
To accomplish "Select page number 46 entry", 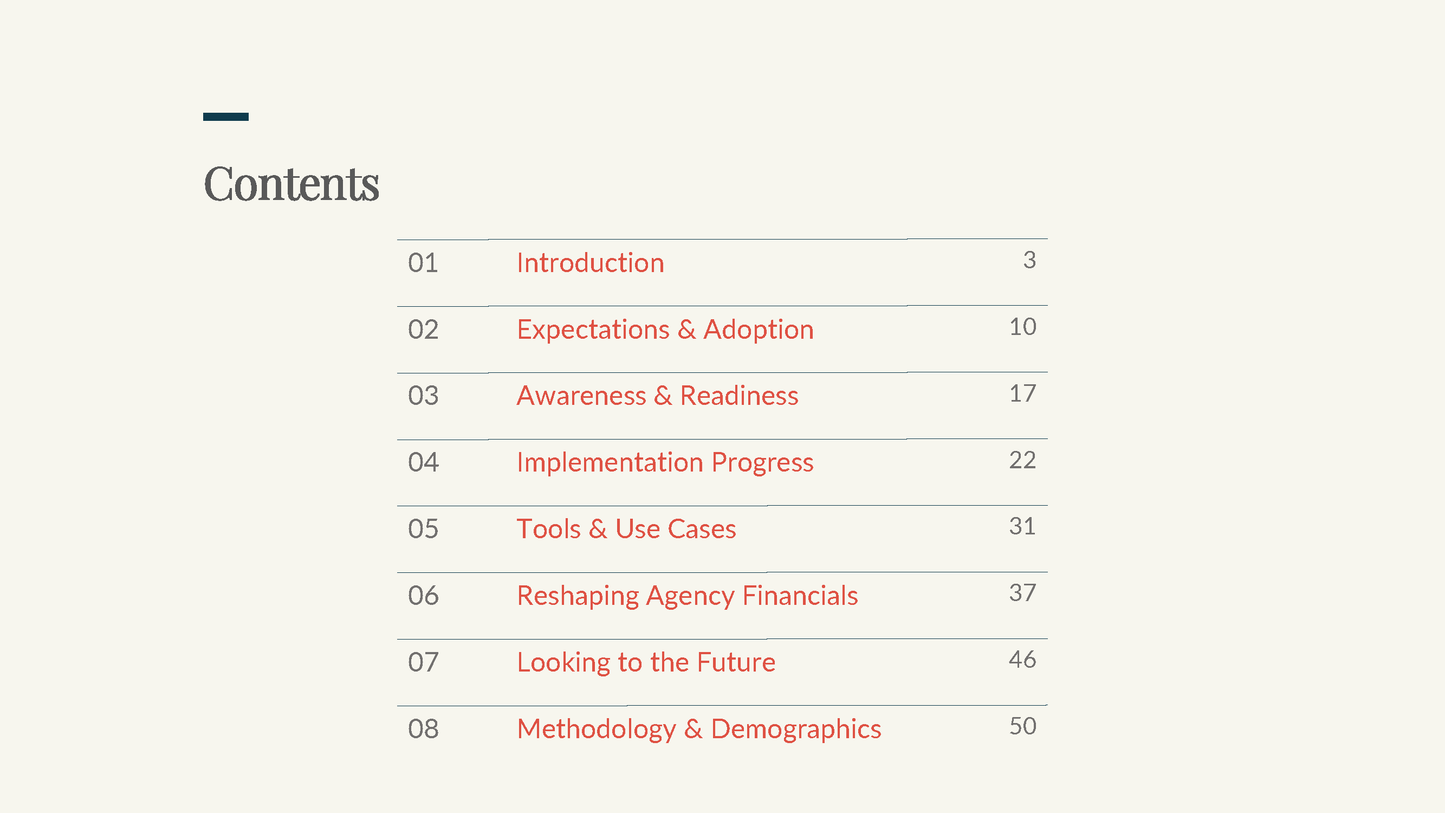I will click(x=1022, y=659).
